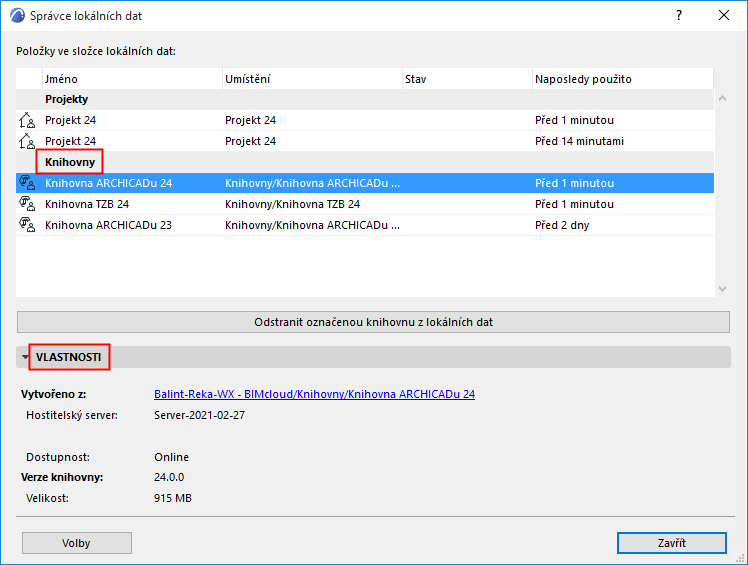This screenshot has height=565, width=748.
Task: Click the list scrollbar down arrow
Action: [x=722, y=289]
